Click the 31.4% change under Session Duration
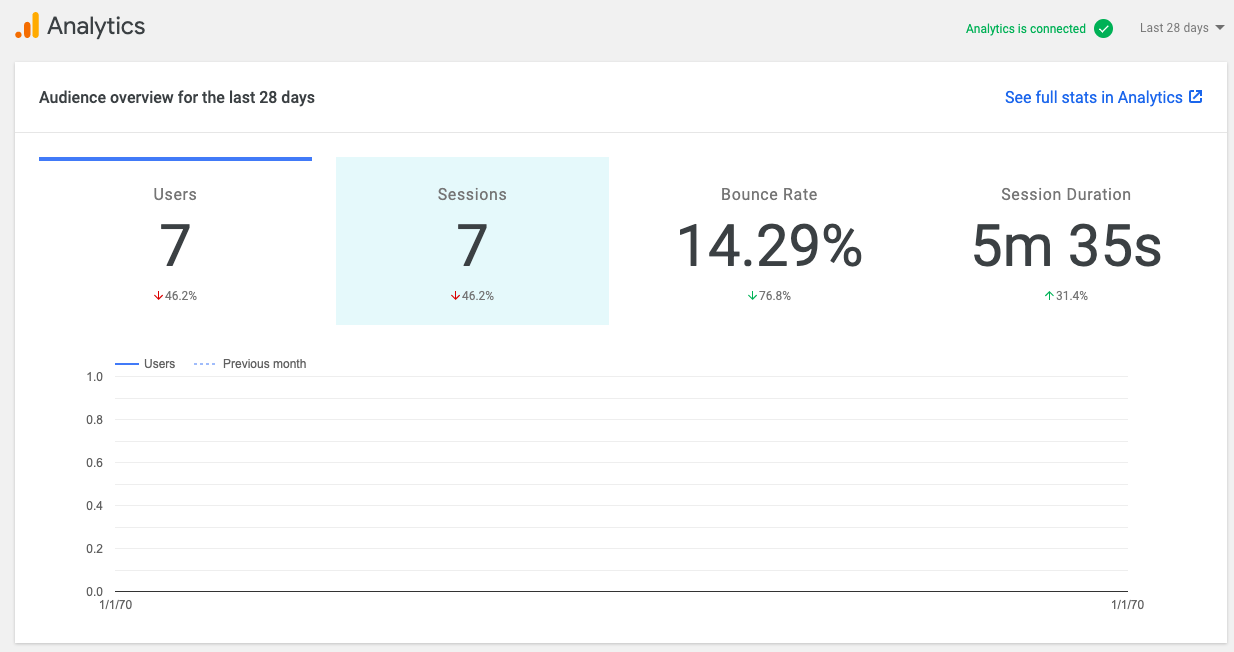 [x=1072, y=296]
